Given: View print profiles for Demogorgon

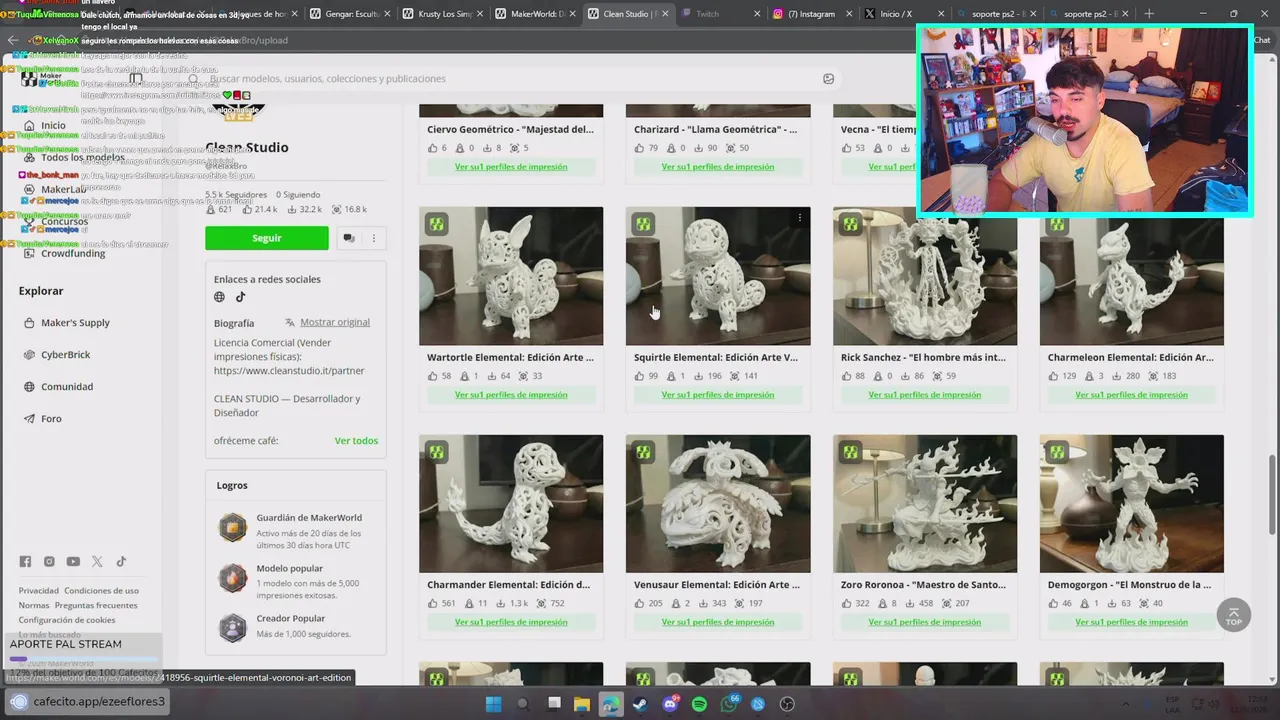Looking at the screenshot, I should [1132, 622].
